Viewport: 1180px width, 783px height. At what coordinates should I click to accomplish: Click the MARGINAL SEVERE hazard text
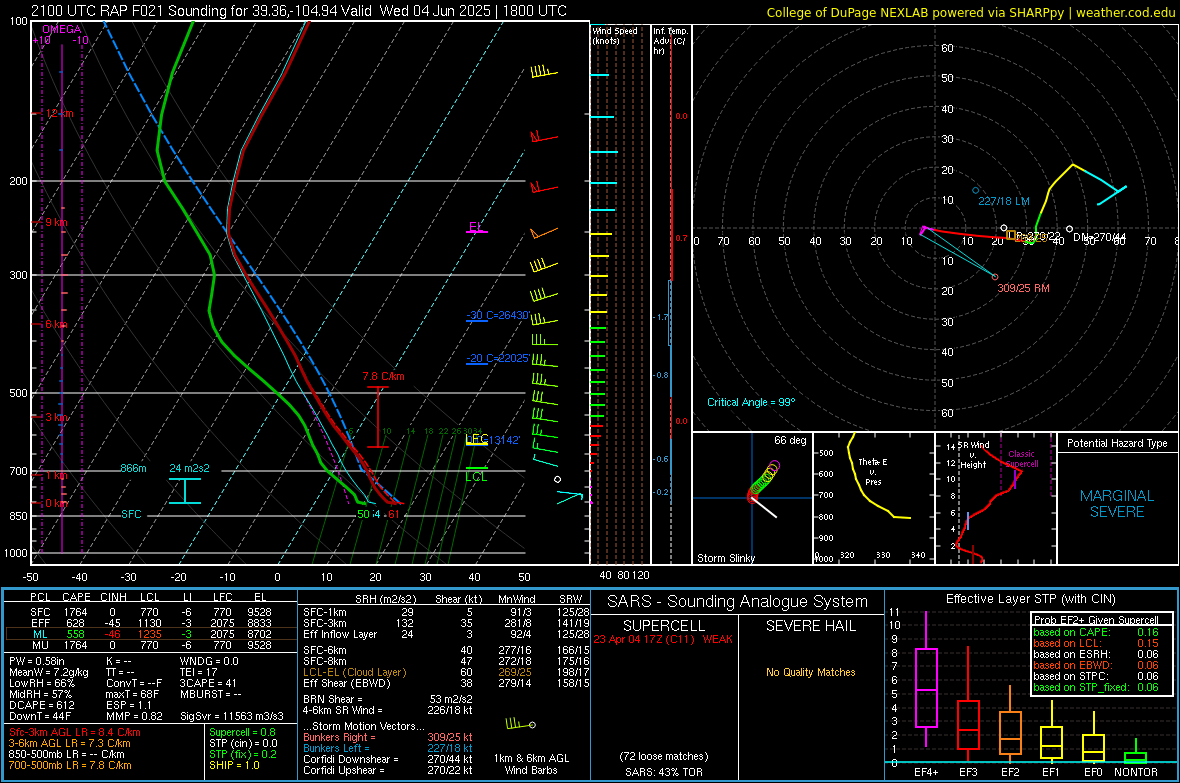(x=1117, y=504)
